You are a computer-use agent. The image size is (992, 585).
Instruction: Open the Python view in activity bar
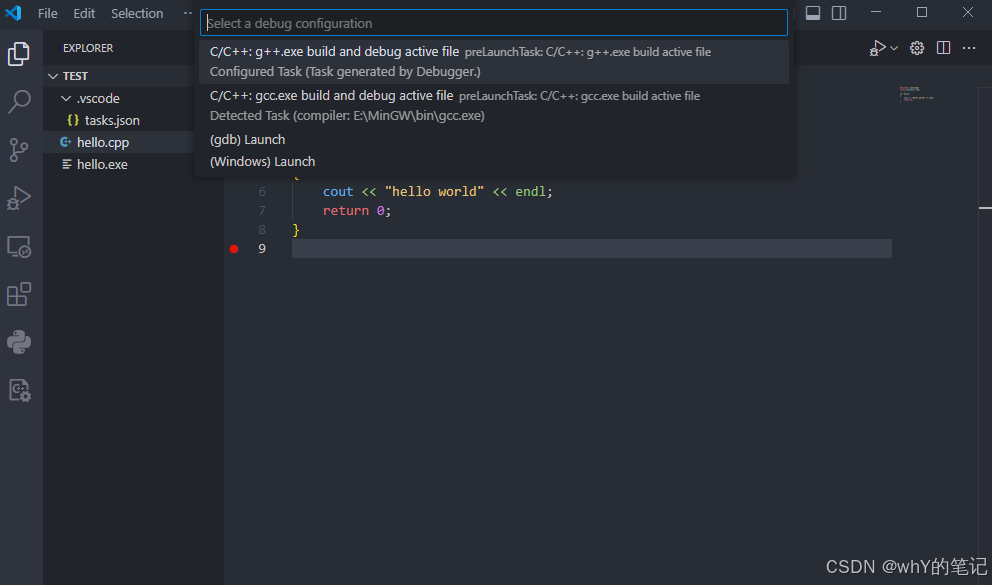click(19, 342)
